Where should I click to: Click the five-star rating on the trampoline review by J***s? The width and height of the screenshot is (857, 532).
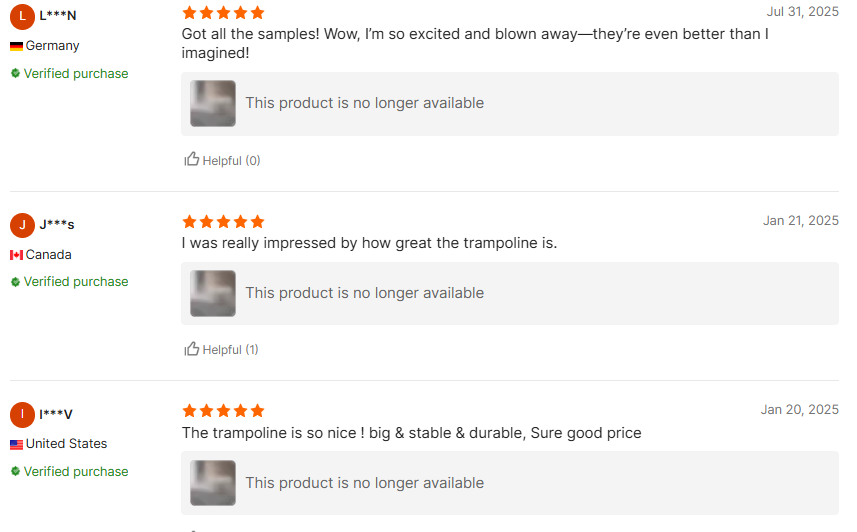click(x=223, y=222)
